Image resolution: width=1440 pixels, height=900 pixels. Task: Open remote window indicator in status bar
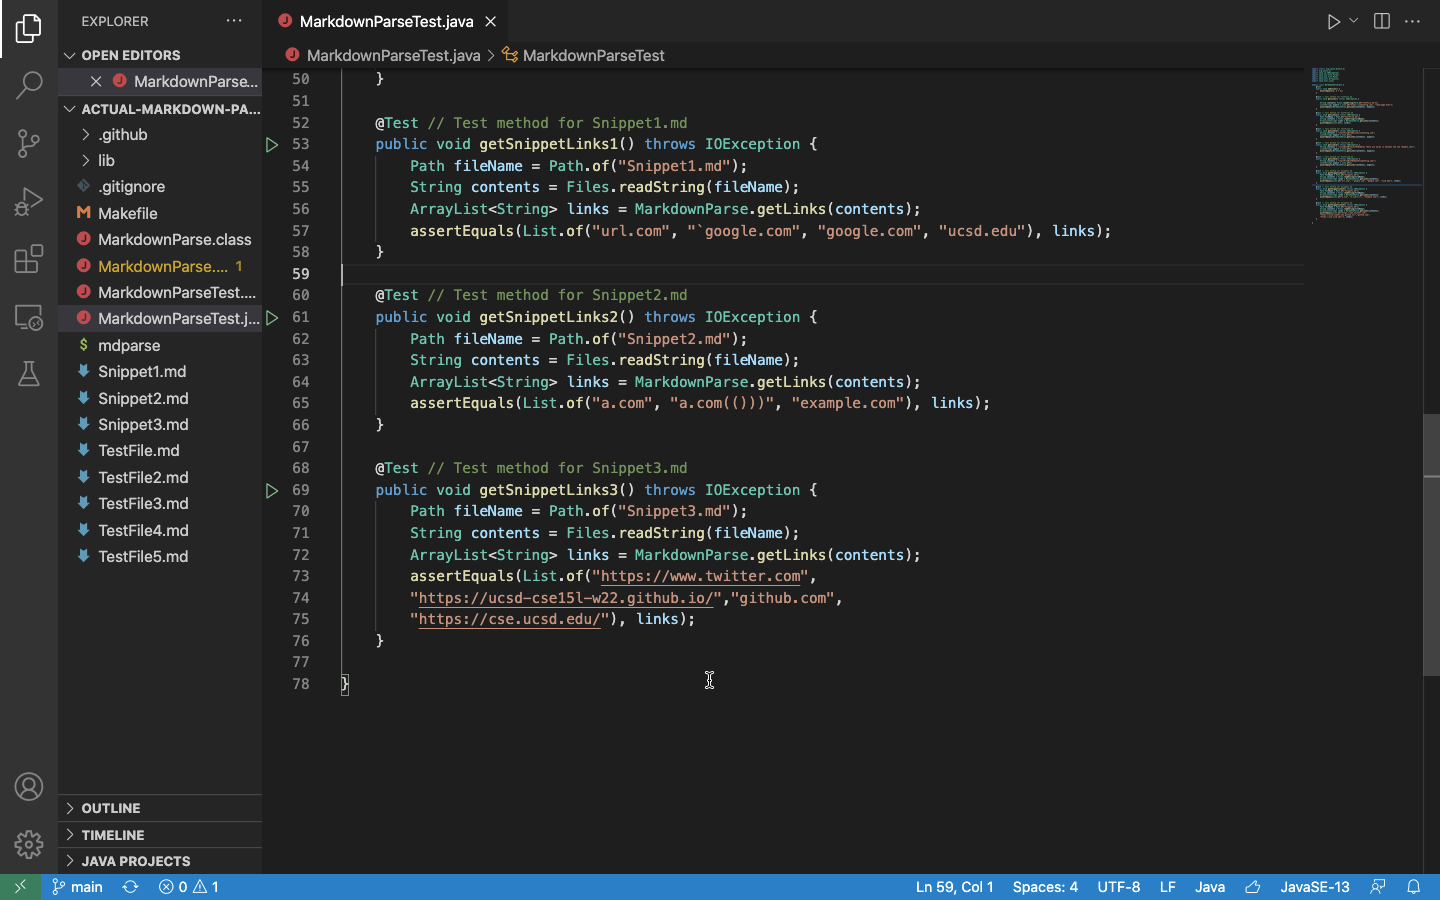(20, 887)
